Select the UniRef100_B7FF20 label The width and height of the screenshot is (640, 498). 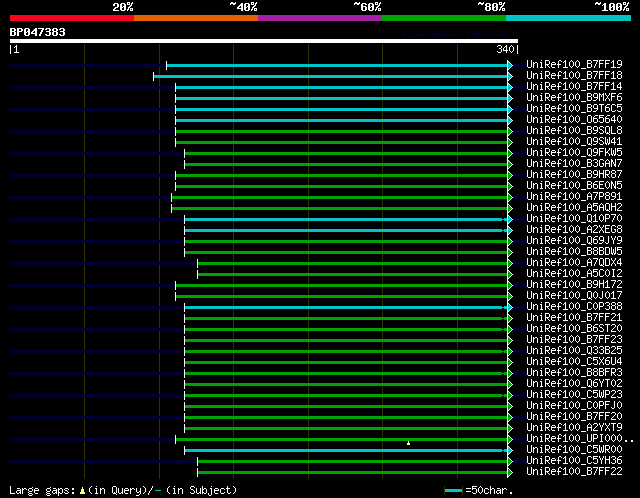click(574, 417)
